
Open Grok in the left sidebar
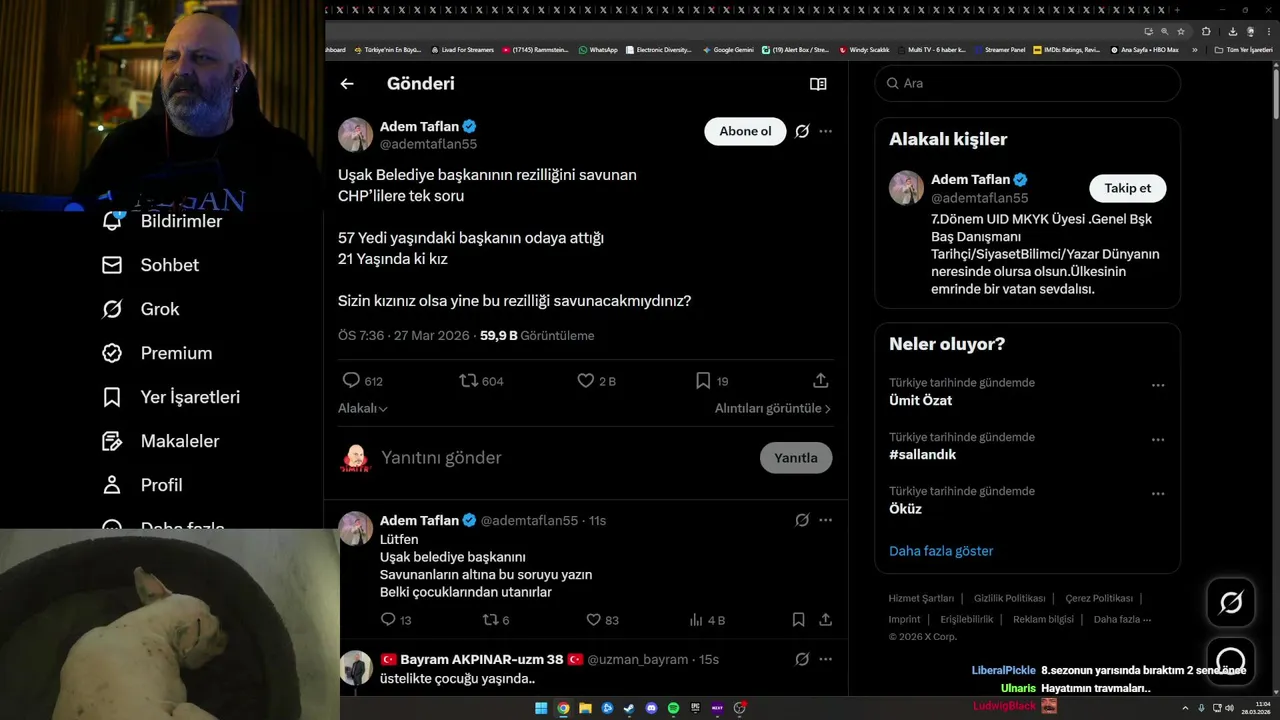pyautogui.click(x=141, y=309)
